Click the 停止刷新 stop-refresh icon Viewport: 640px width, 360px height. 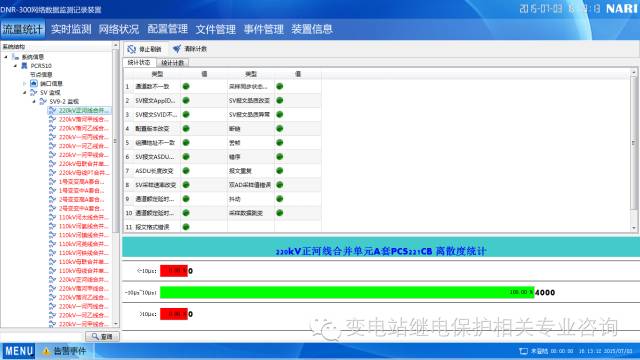click(x=131, y=49)
